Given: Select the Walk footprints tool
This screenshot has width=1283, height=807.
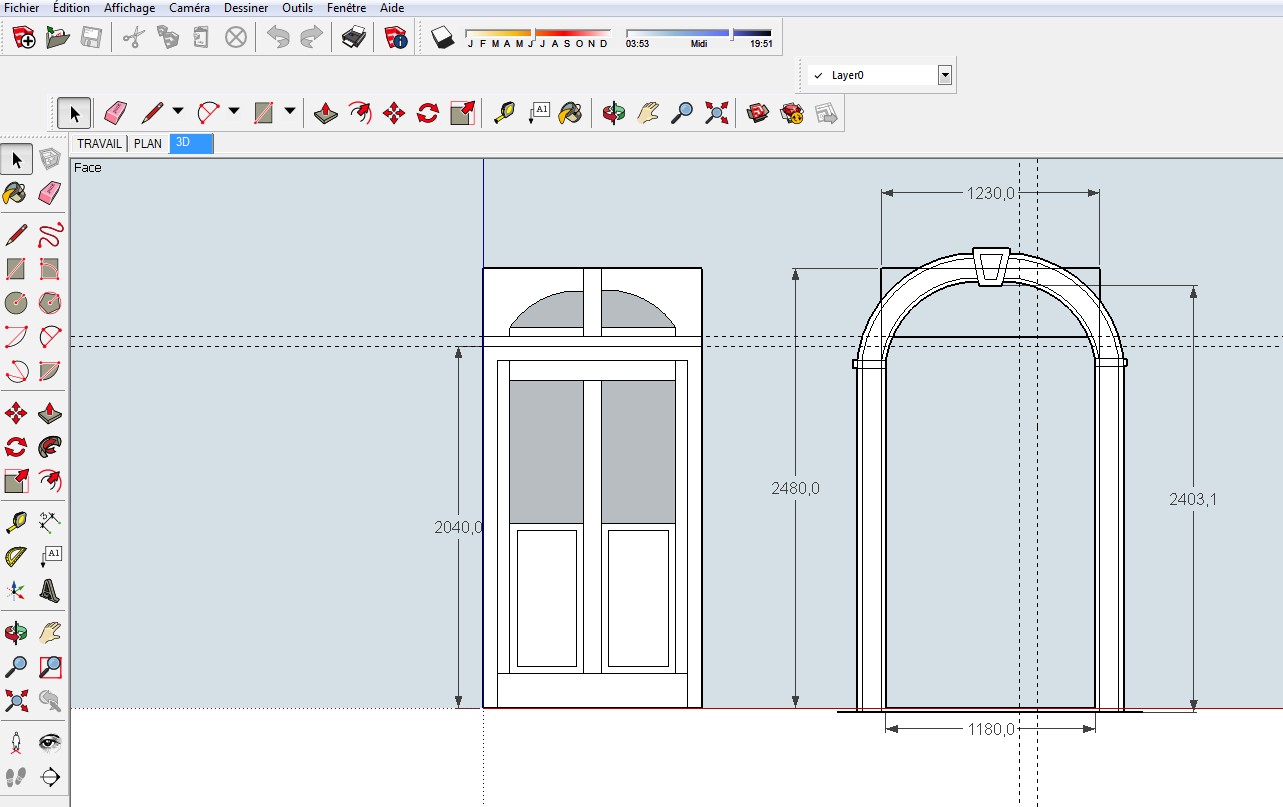Looking at the screenshot, I should (x=16, y=777).
